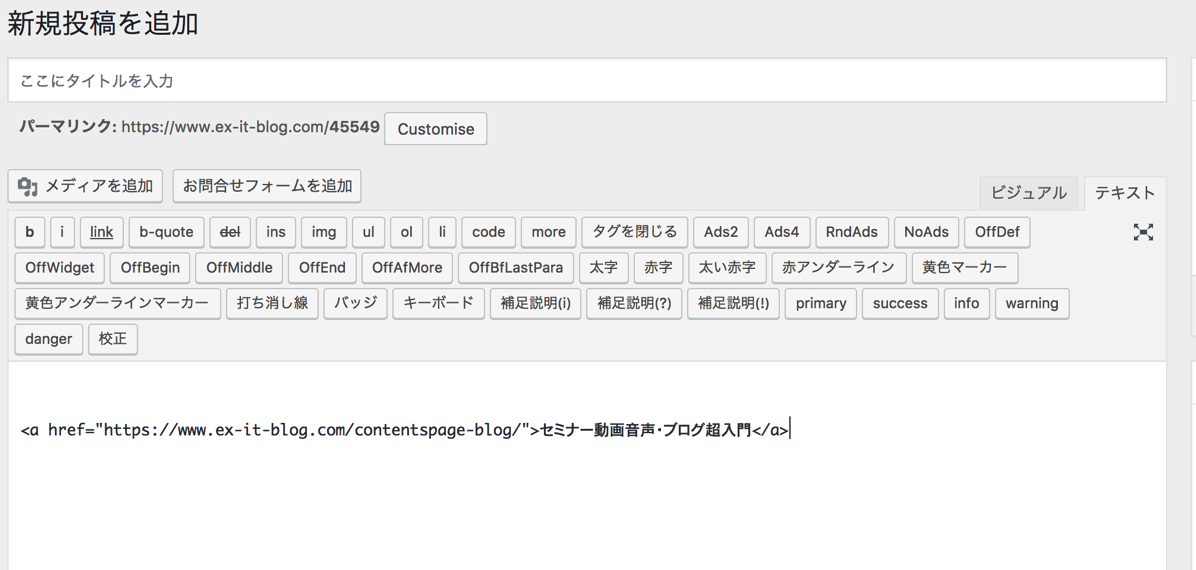The height and width of the screenshot is (570, 1196).
Task: Insert italic tag with i button
Action: (63, 232)
